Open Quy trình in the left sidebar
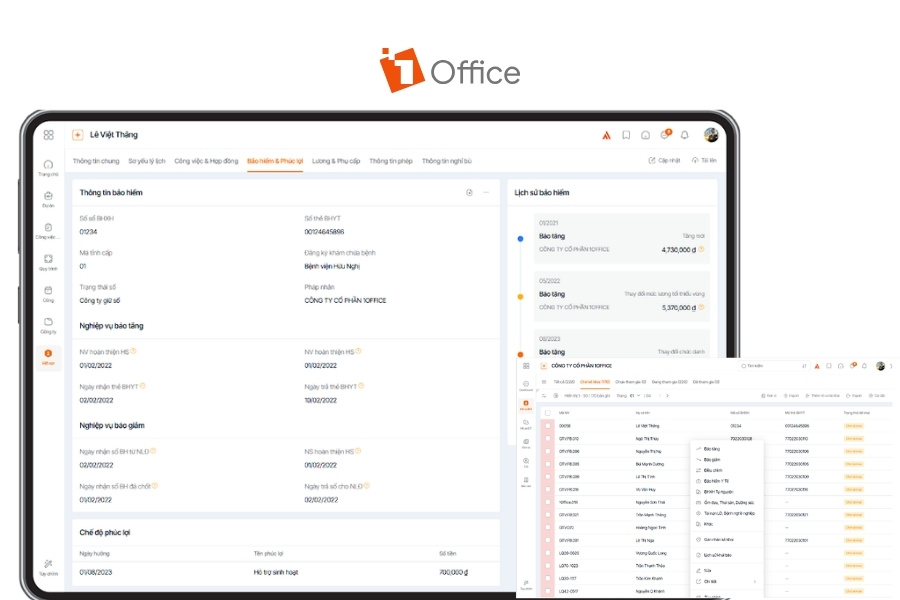Image resolution: width=900 pixels, height=600 pixels. click(48, 262)
